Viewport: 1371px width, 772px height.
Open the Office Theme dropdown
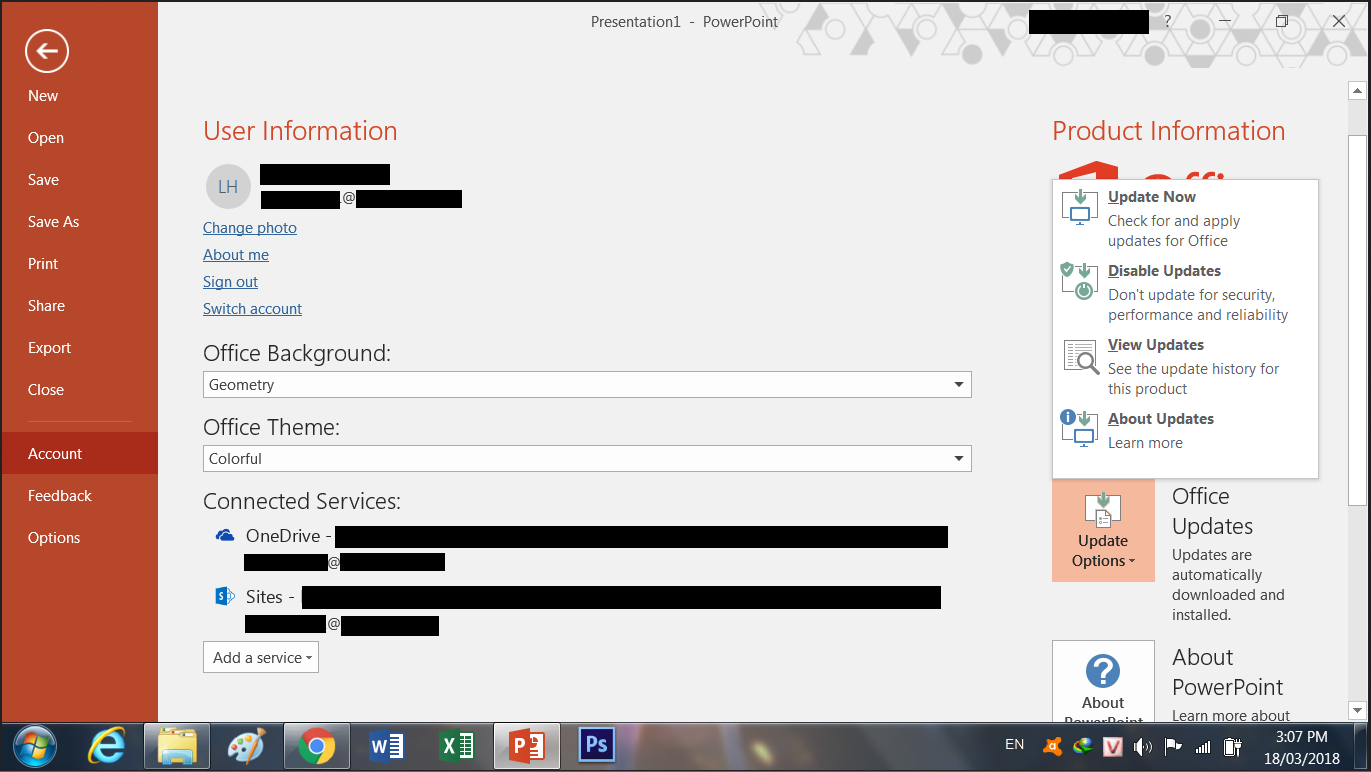click(587, 458)
